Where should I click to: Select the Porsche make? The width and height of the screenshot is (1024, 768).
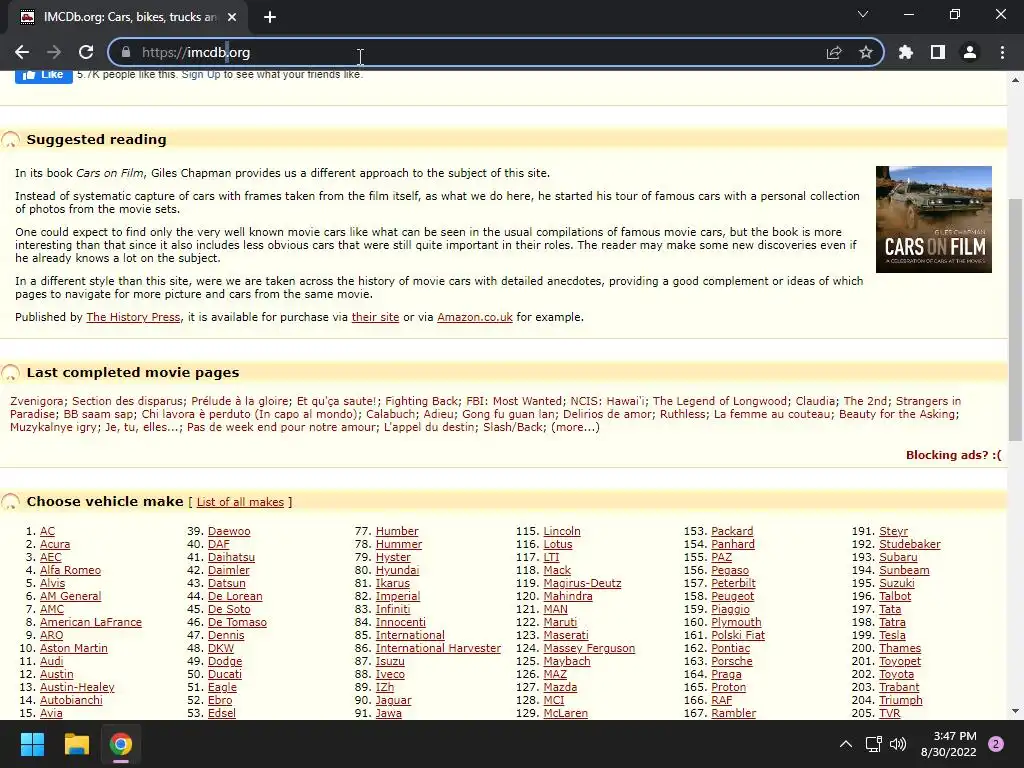(731, 662)
